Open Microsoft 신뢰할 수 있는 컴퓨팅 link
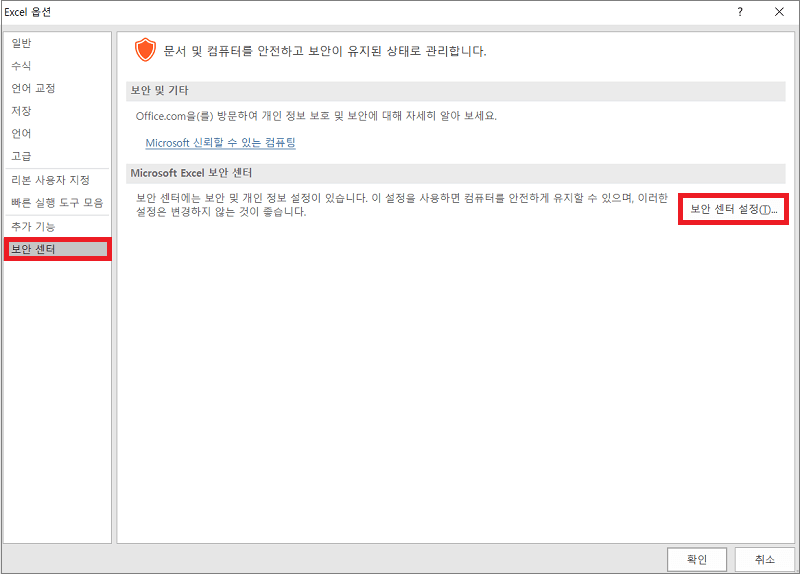800x574 pixels. click(220, 143)
